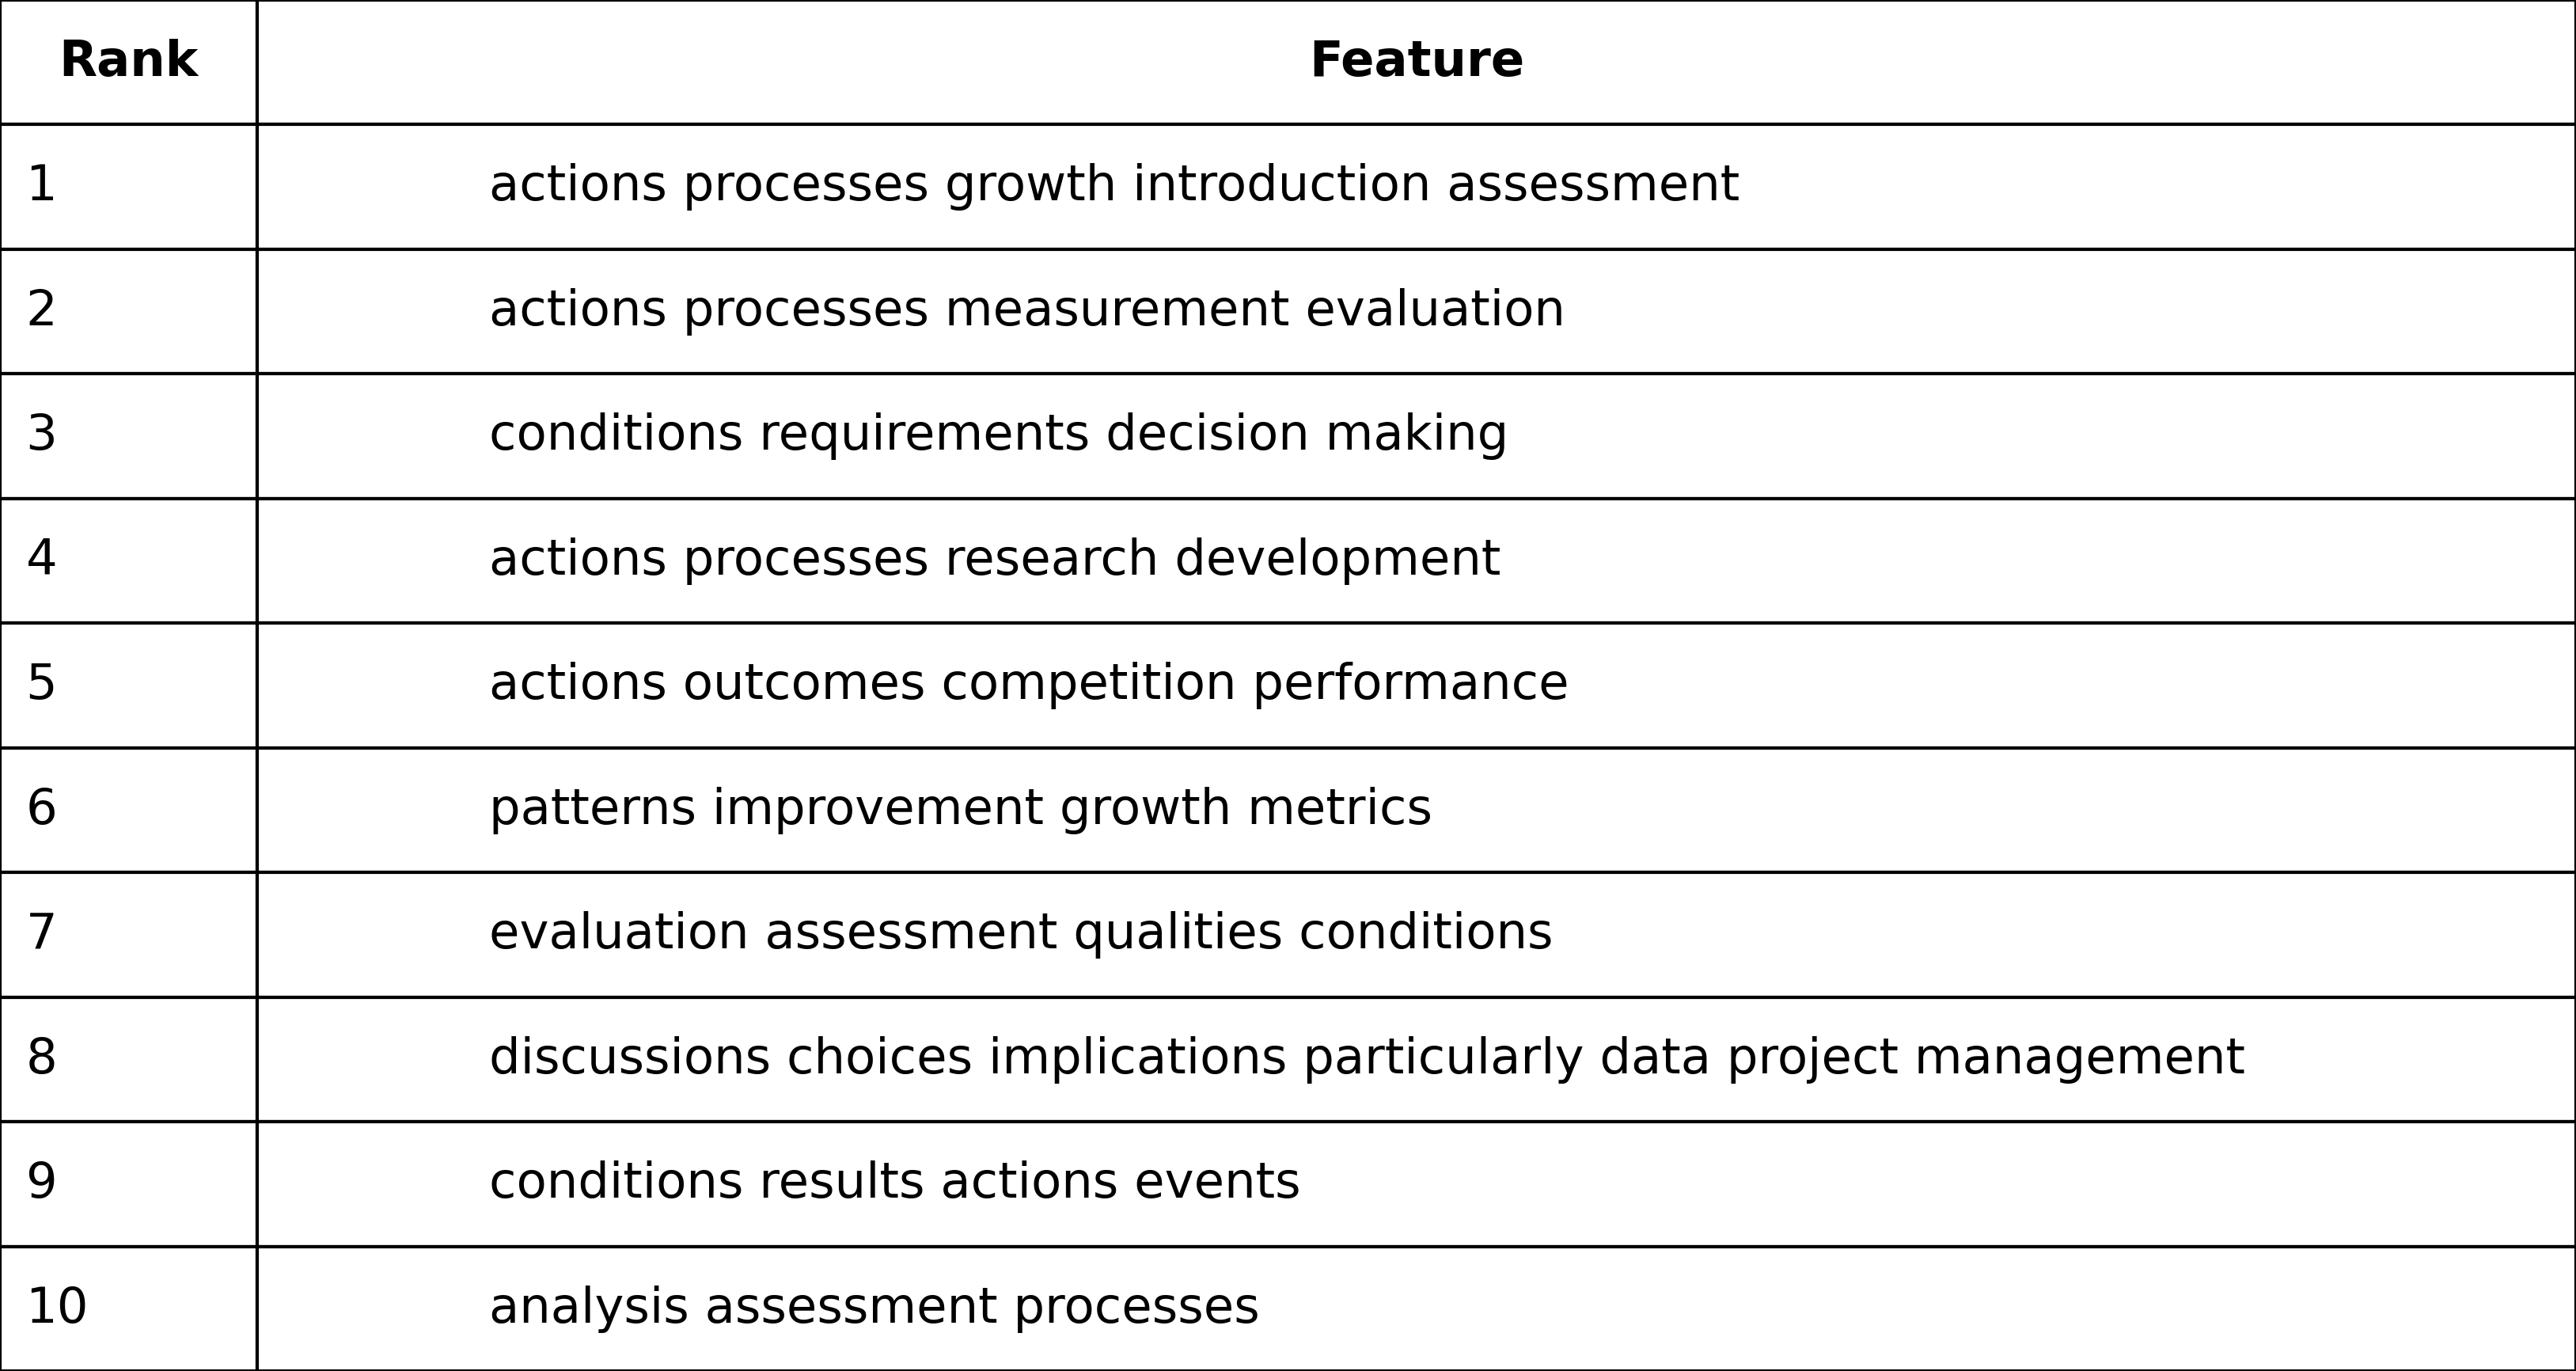Click 'analysis assessment processes' feature cell

(x=873, y=1307)
